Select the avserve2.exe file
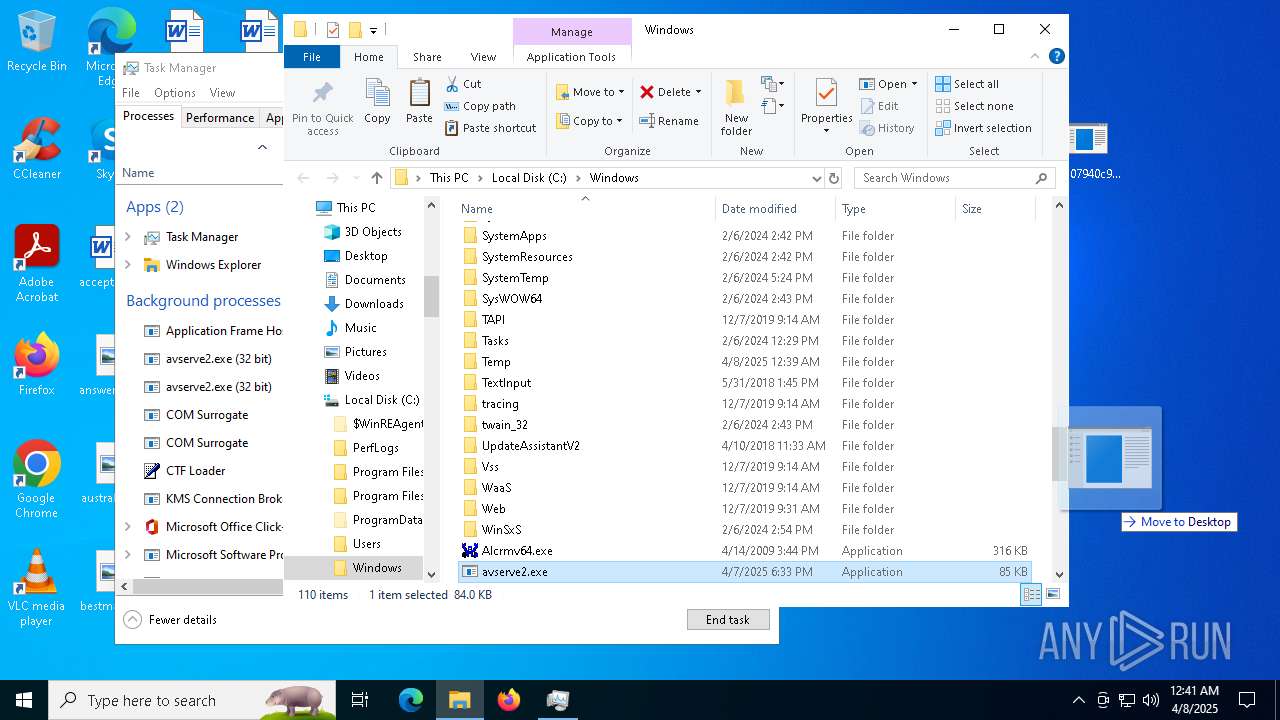The image size is (1280, 720). point(745,572)
